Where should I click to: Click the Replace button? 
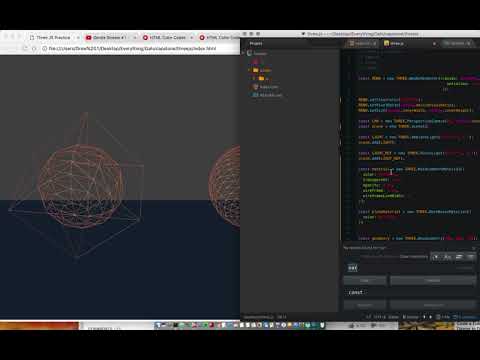(x=365, y=305)
